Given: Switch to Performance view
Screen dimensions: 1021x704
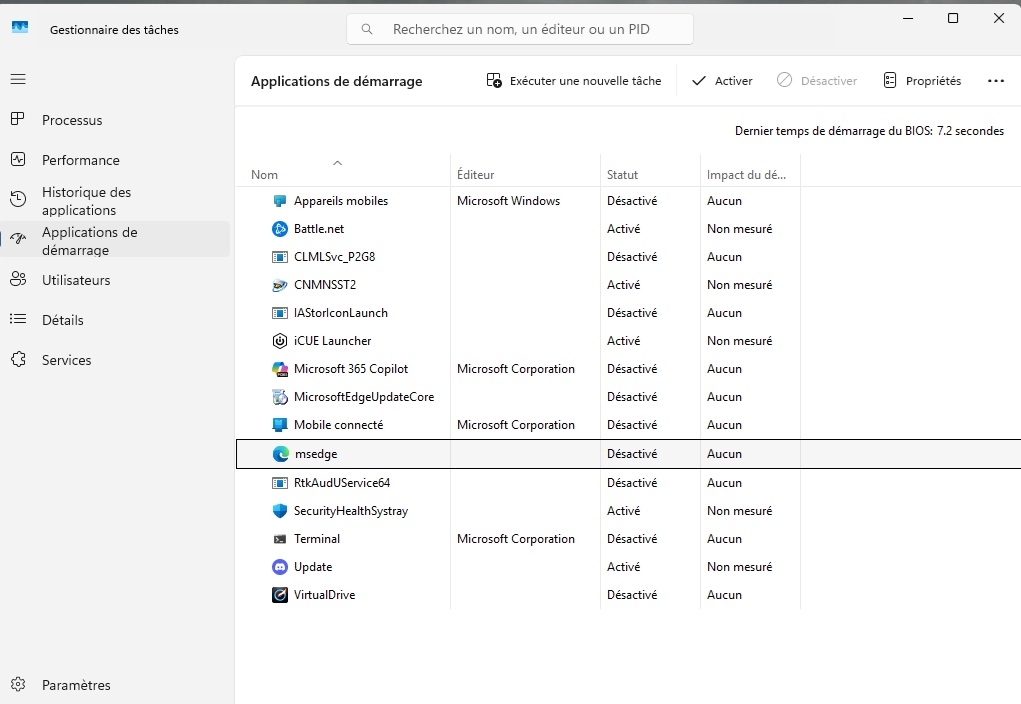Looking at the screenshot, I should (115, 160).
